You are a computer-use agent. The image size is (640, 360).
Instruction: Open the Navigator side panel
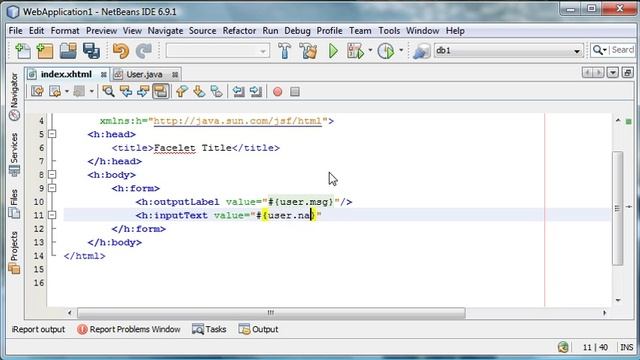click(x=14, y=97)
